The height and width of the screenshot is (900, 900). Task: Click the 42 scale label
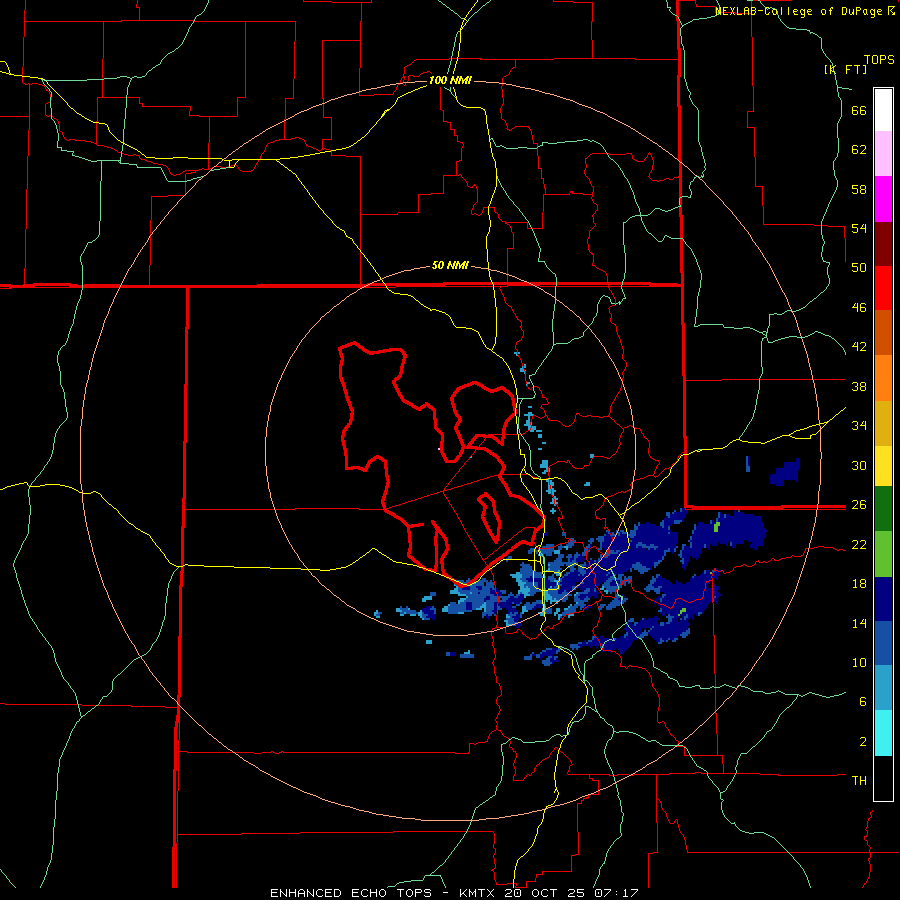859,347
